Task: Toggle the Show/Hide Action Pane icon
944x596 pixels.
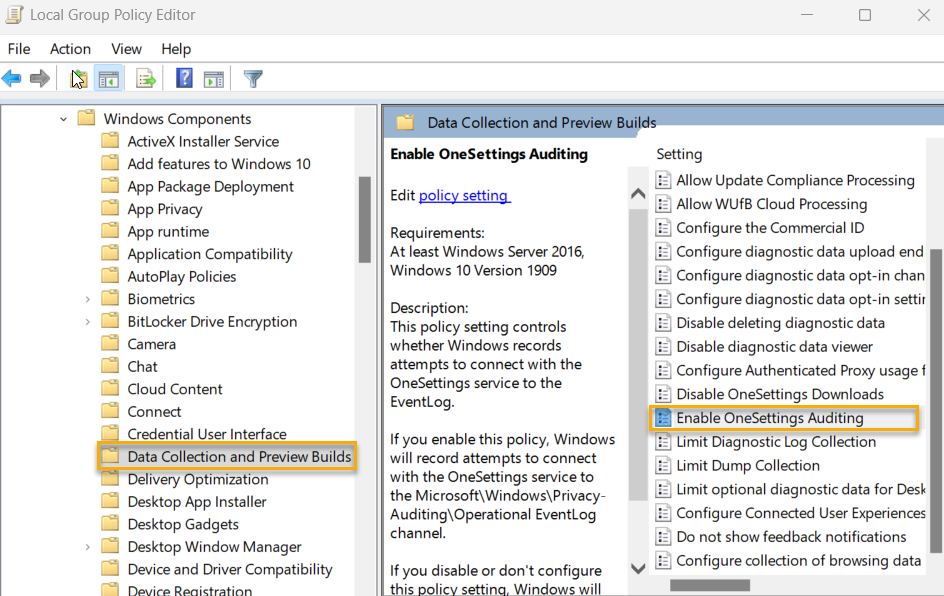Action: (x=214, y=78)
